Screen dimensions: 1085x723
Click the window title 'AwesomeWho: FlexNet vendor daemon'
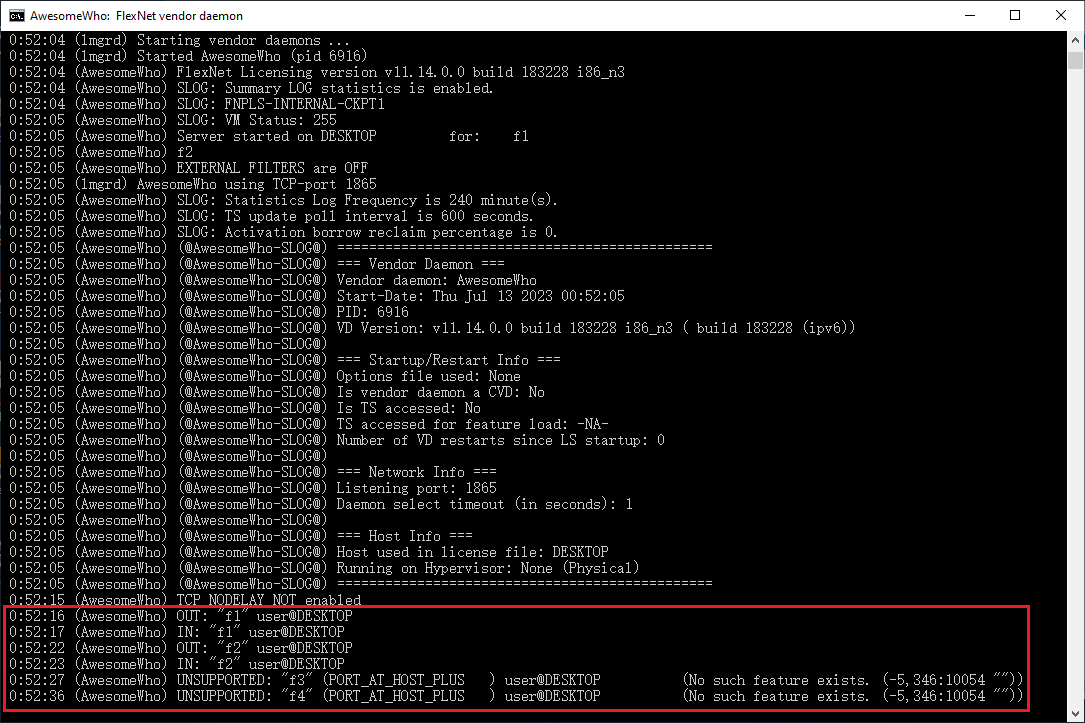[136, 15]
